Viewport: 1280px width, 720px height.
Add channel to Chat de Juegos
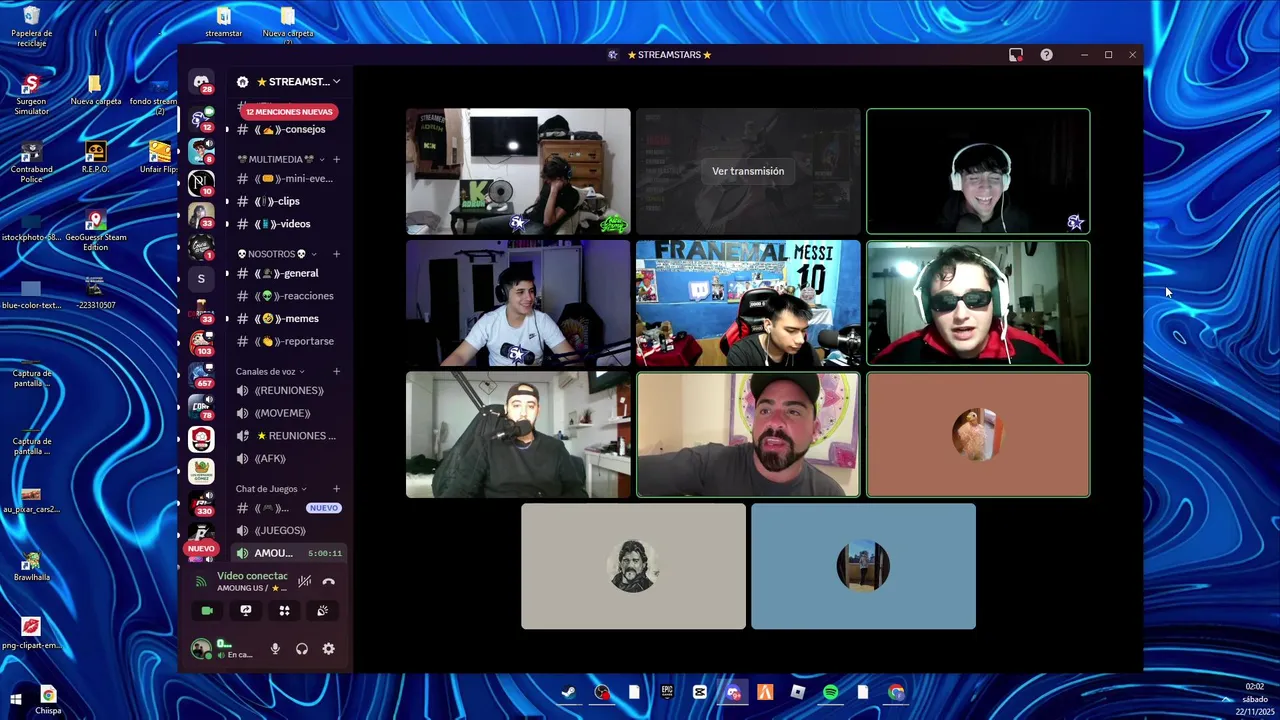pos(336,489)
